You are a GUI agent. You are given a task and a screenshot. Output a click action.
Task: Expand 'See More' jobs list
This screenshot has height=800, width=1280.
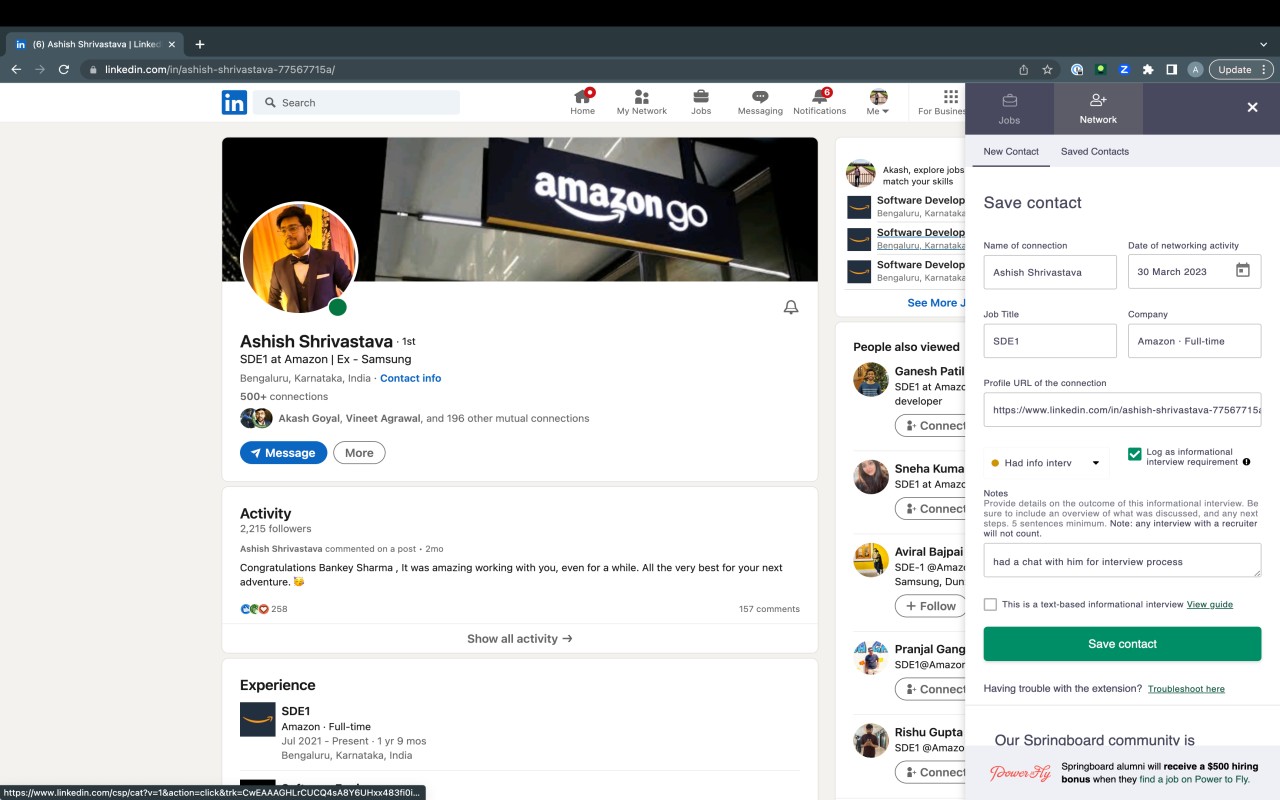934,302
